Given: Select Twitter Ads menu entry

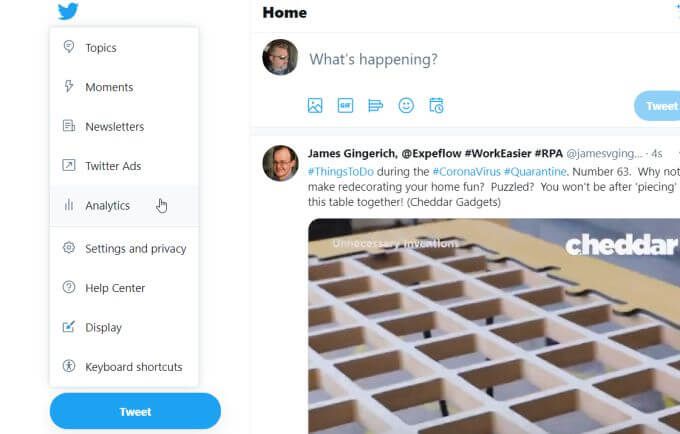Looking at the screenshot, I should tap(124, 166).
